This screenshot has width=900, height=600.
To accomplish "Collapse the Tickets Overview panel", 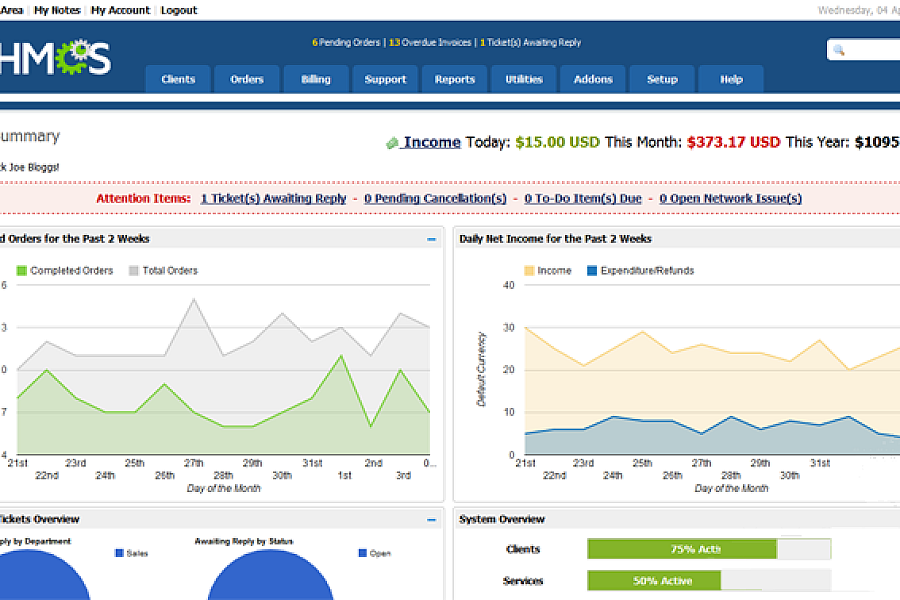I will click(x=432, y=520).
